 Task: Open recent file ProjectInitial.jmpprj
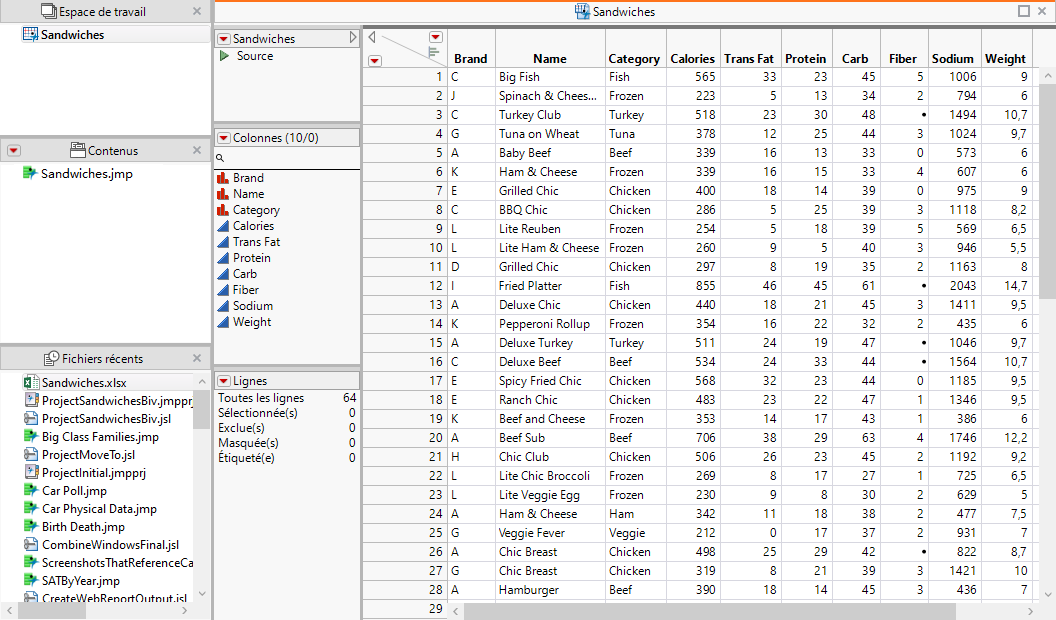[x=94, y=473]
